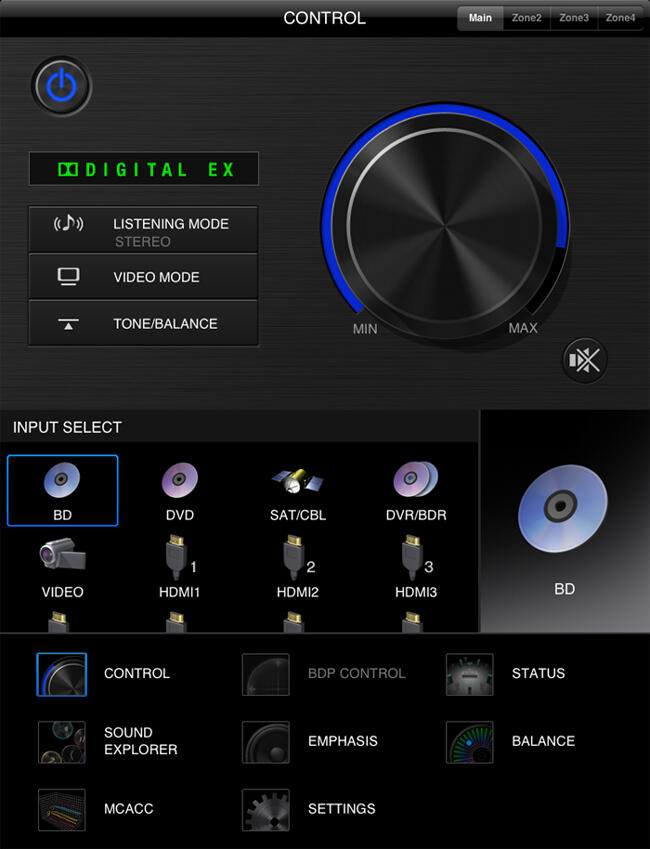650x849 pixels.
Task: Expand the TONE/BALANCE settings
Action: pyautogui.click(x=143, y=323)
